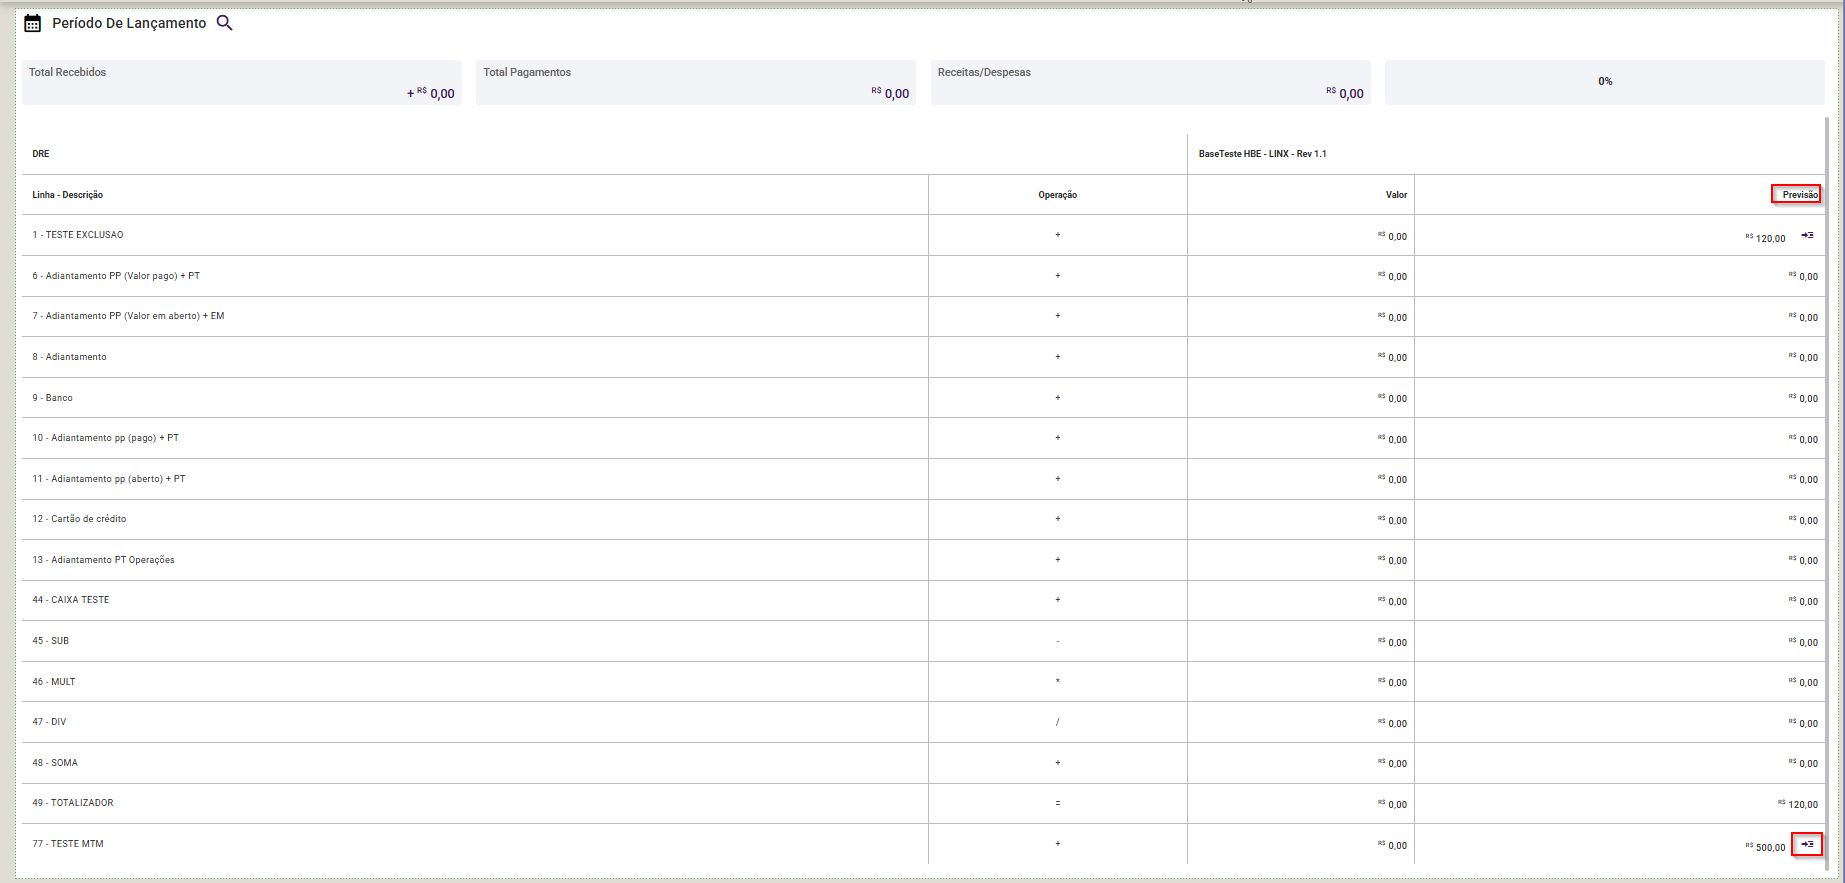Click the Período De Lançamento title

tap(129, 23)
